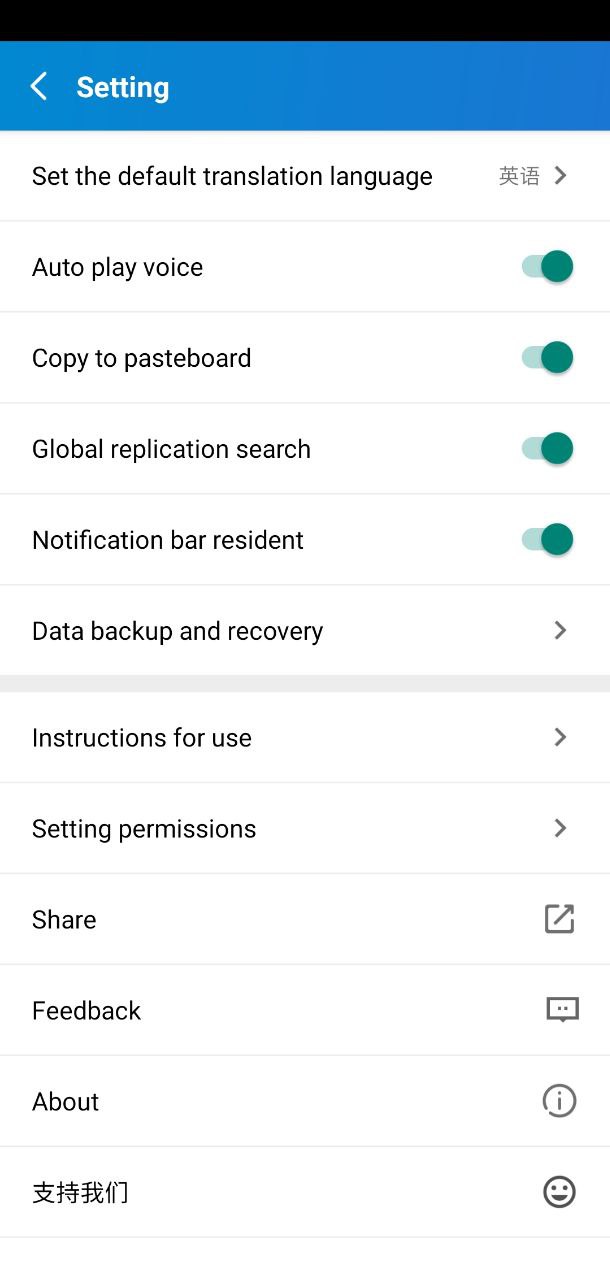This screenshot has height=1280, width=610.
Task: Tap the Setting permissions arrow
Action: [x=561, y=828]
